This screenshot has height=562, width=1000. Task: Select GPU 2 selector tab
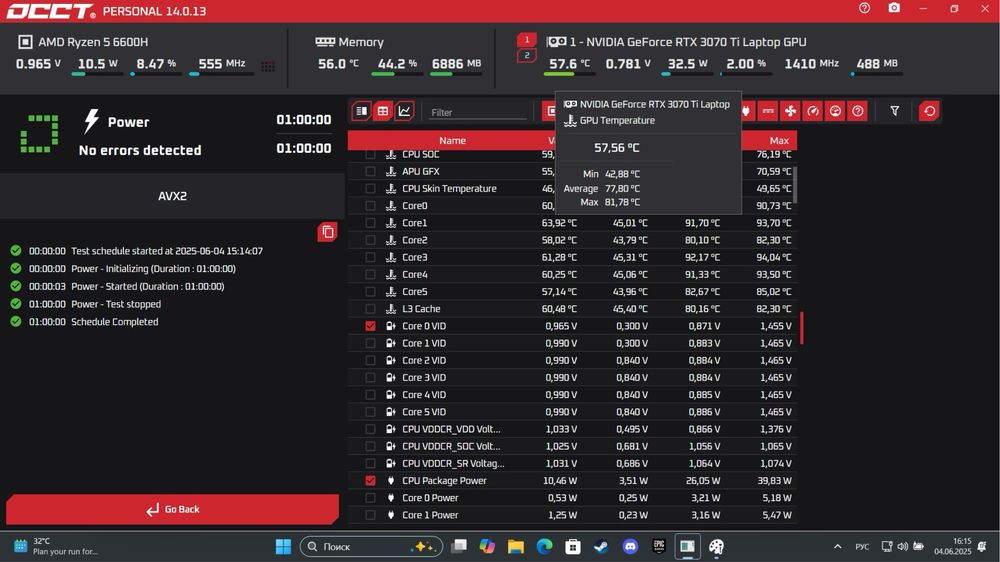(527, 55)
